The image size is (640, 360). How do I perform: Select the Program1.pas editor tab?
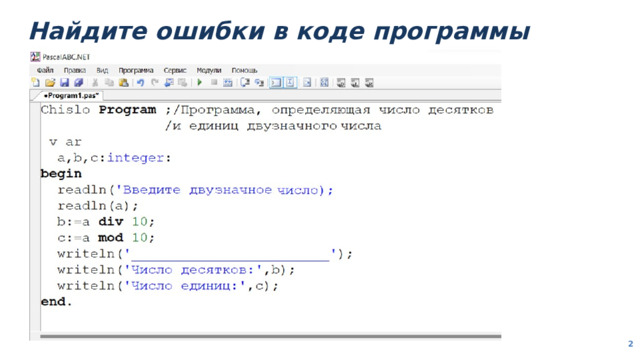click(x=70, y=96)
